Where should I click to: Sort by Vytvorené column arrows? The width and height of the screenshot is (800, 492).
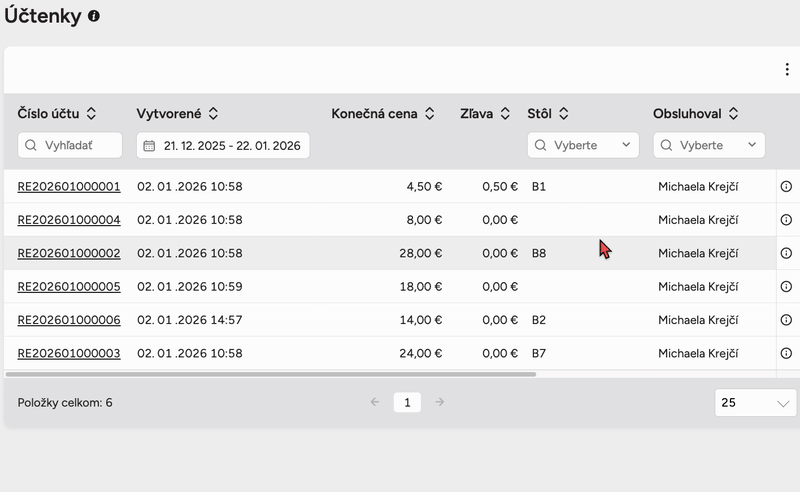[x=213, y=114]
